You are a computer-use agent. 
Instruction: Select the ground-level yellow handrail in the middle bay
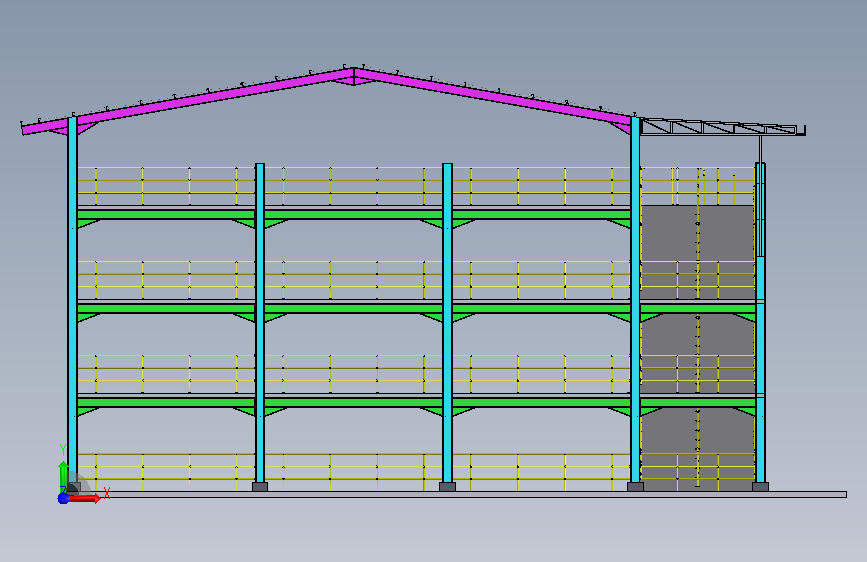pos(354,472)
